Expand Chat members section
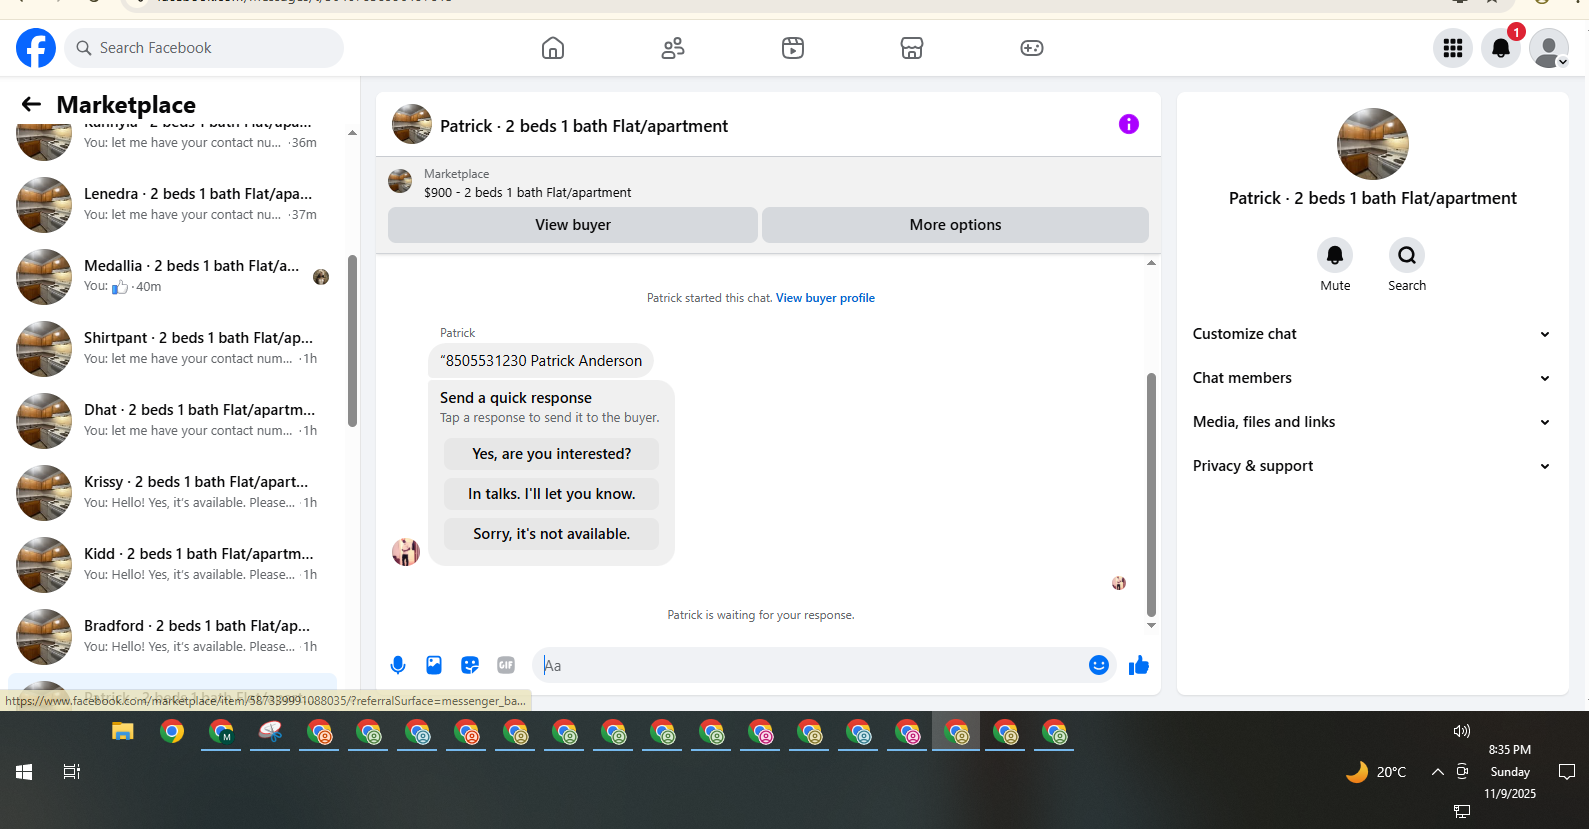This screenshot has height=829, width=1589. [x=1372, y=378]
